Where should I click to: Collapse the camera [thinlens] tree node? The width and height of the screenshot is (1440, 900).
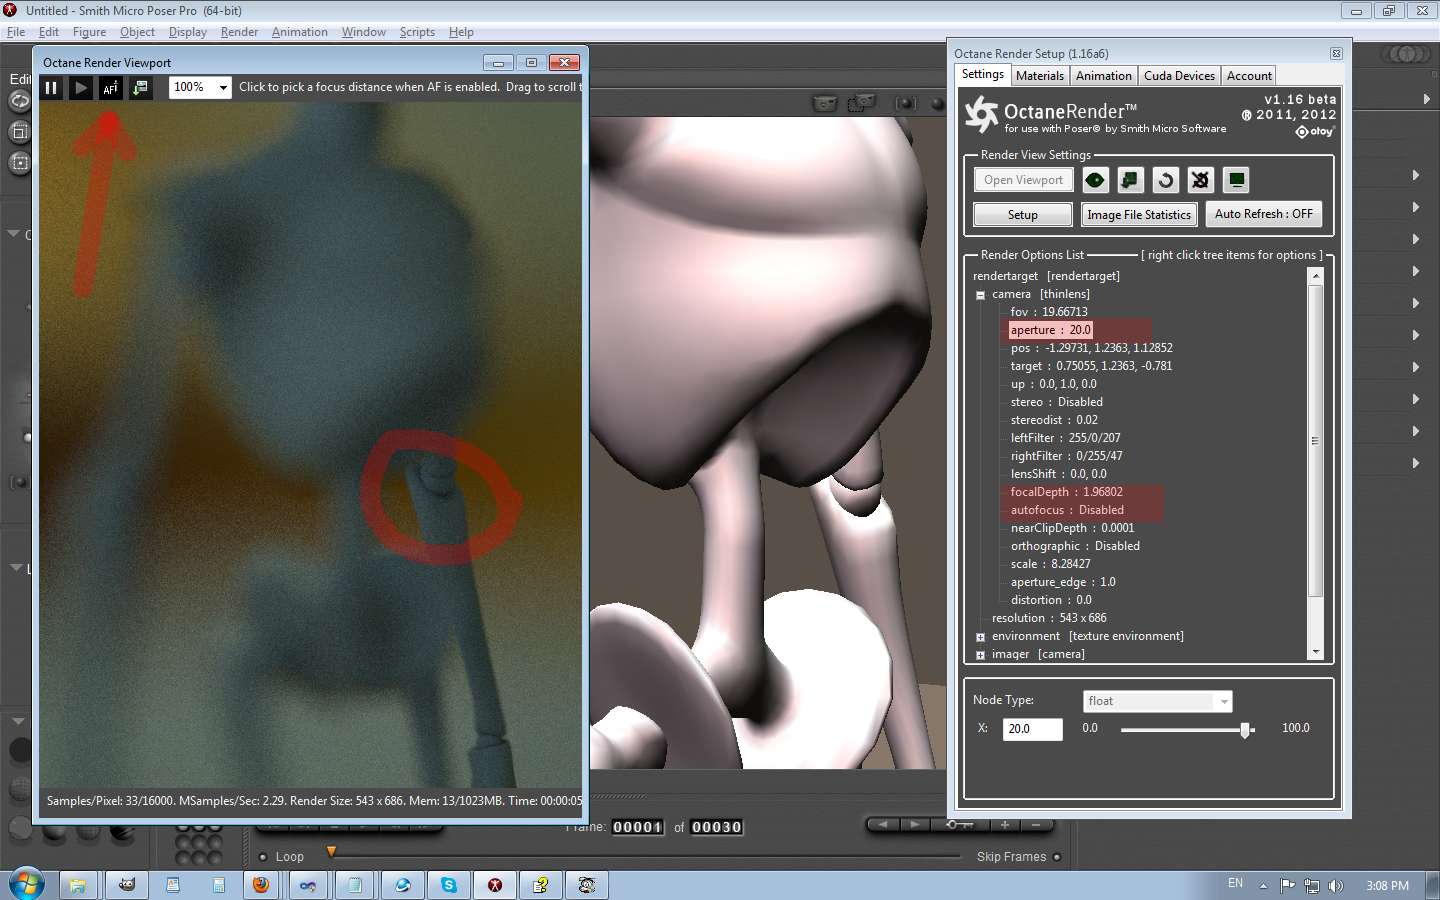point(981,295)
